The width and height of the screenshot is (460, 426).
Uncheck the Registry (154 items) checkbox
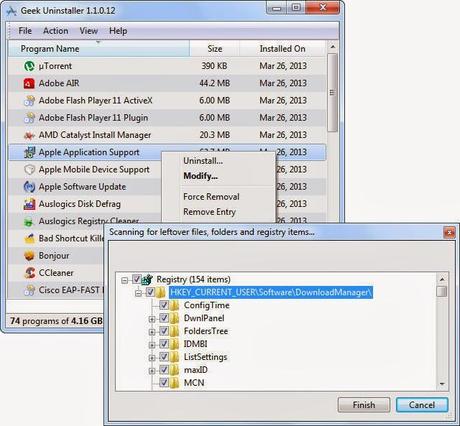click(136, 279)
